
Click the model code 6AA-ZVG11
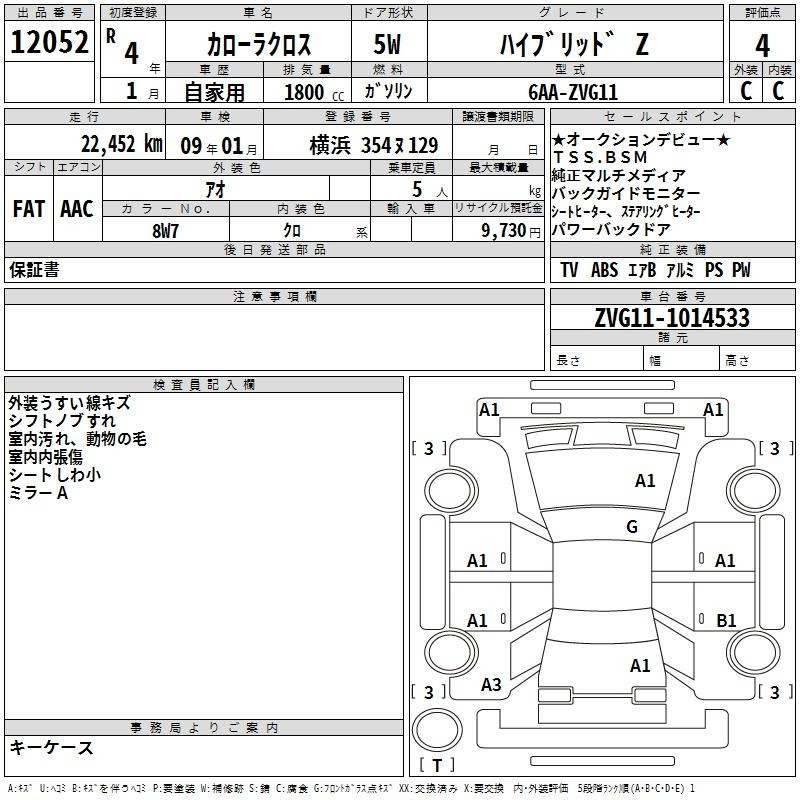pyautogui.click(x=573, y=92)
